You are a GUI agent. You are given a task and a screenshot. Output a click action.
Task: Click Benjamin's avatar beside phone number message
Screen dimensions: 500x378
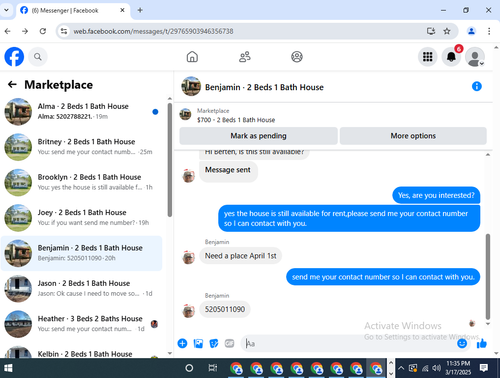[x=188, y=311]
